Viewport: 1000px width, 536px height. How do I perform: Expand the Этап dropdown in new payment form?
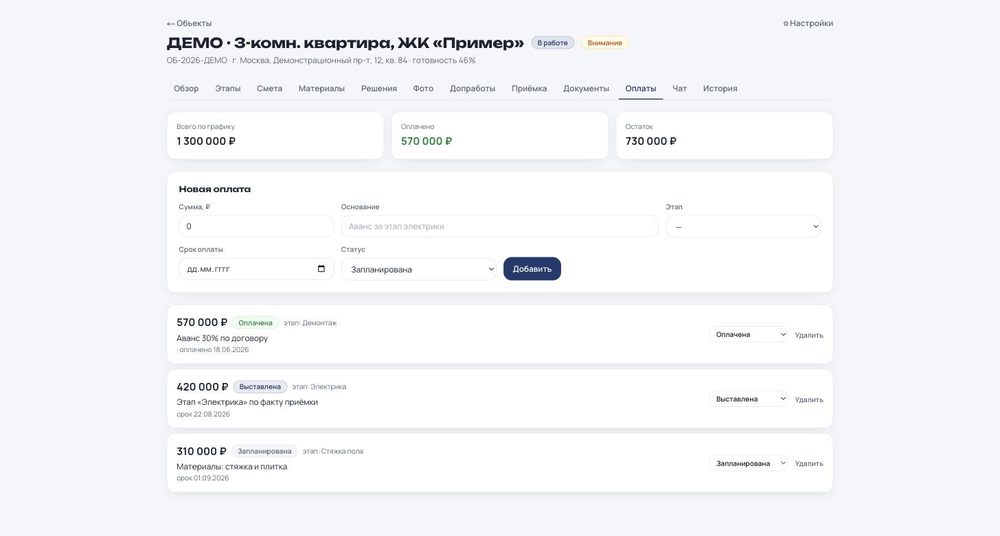[744, 227]
